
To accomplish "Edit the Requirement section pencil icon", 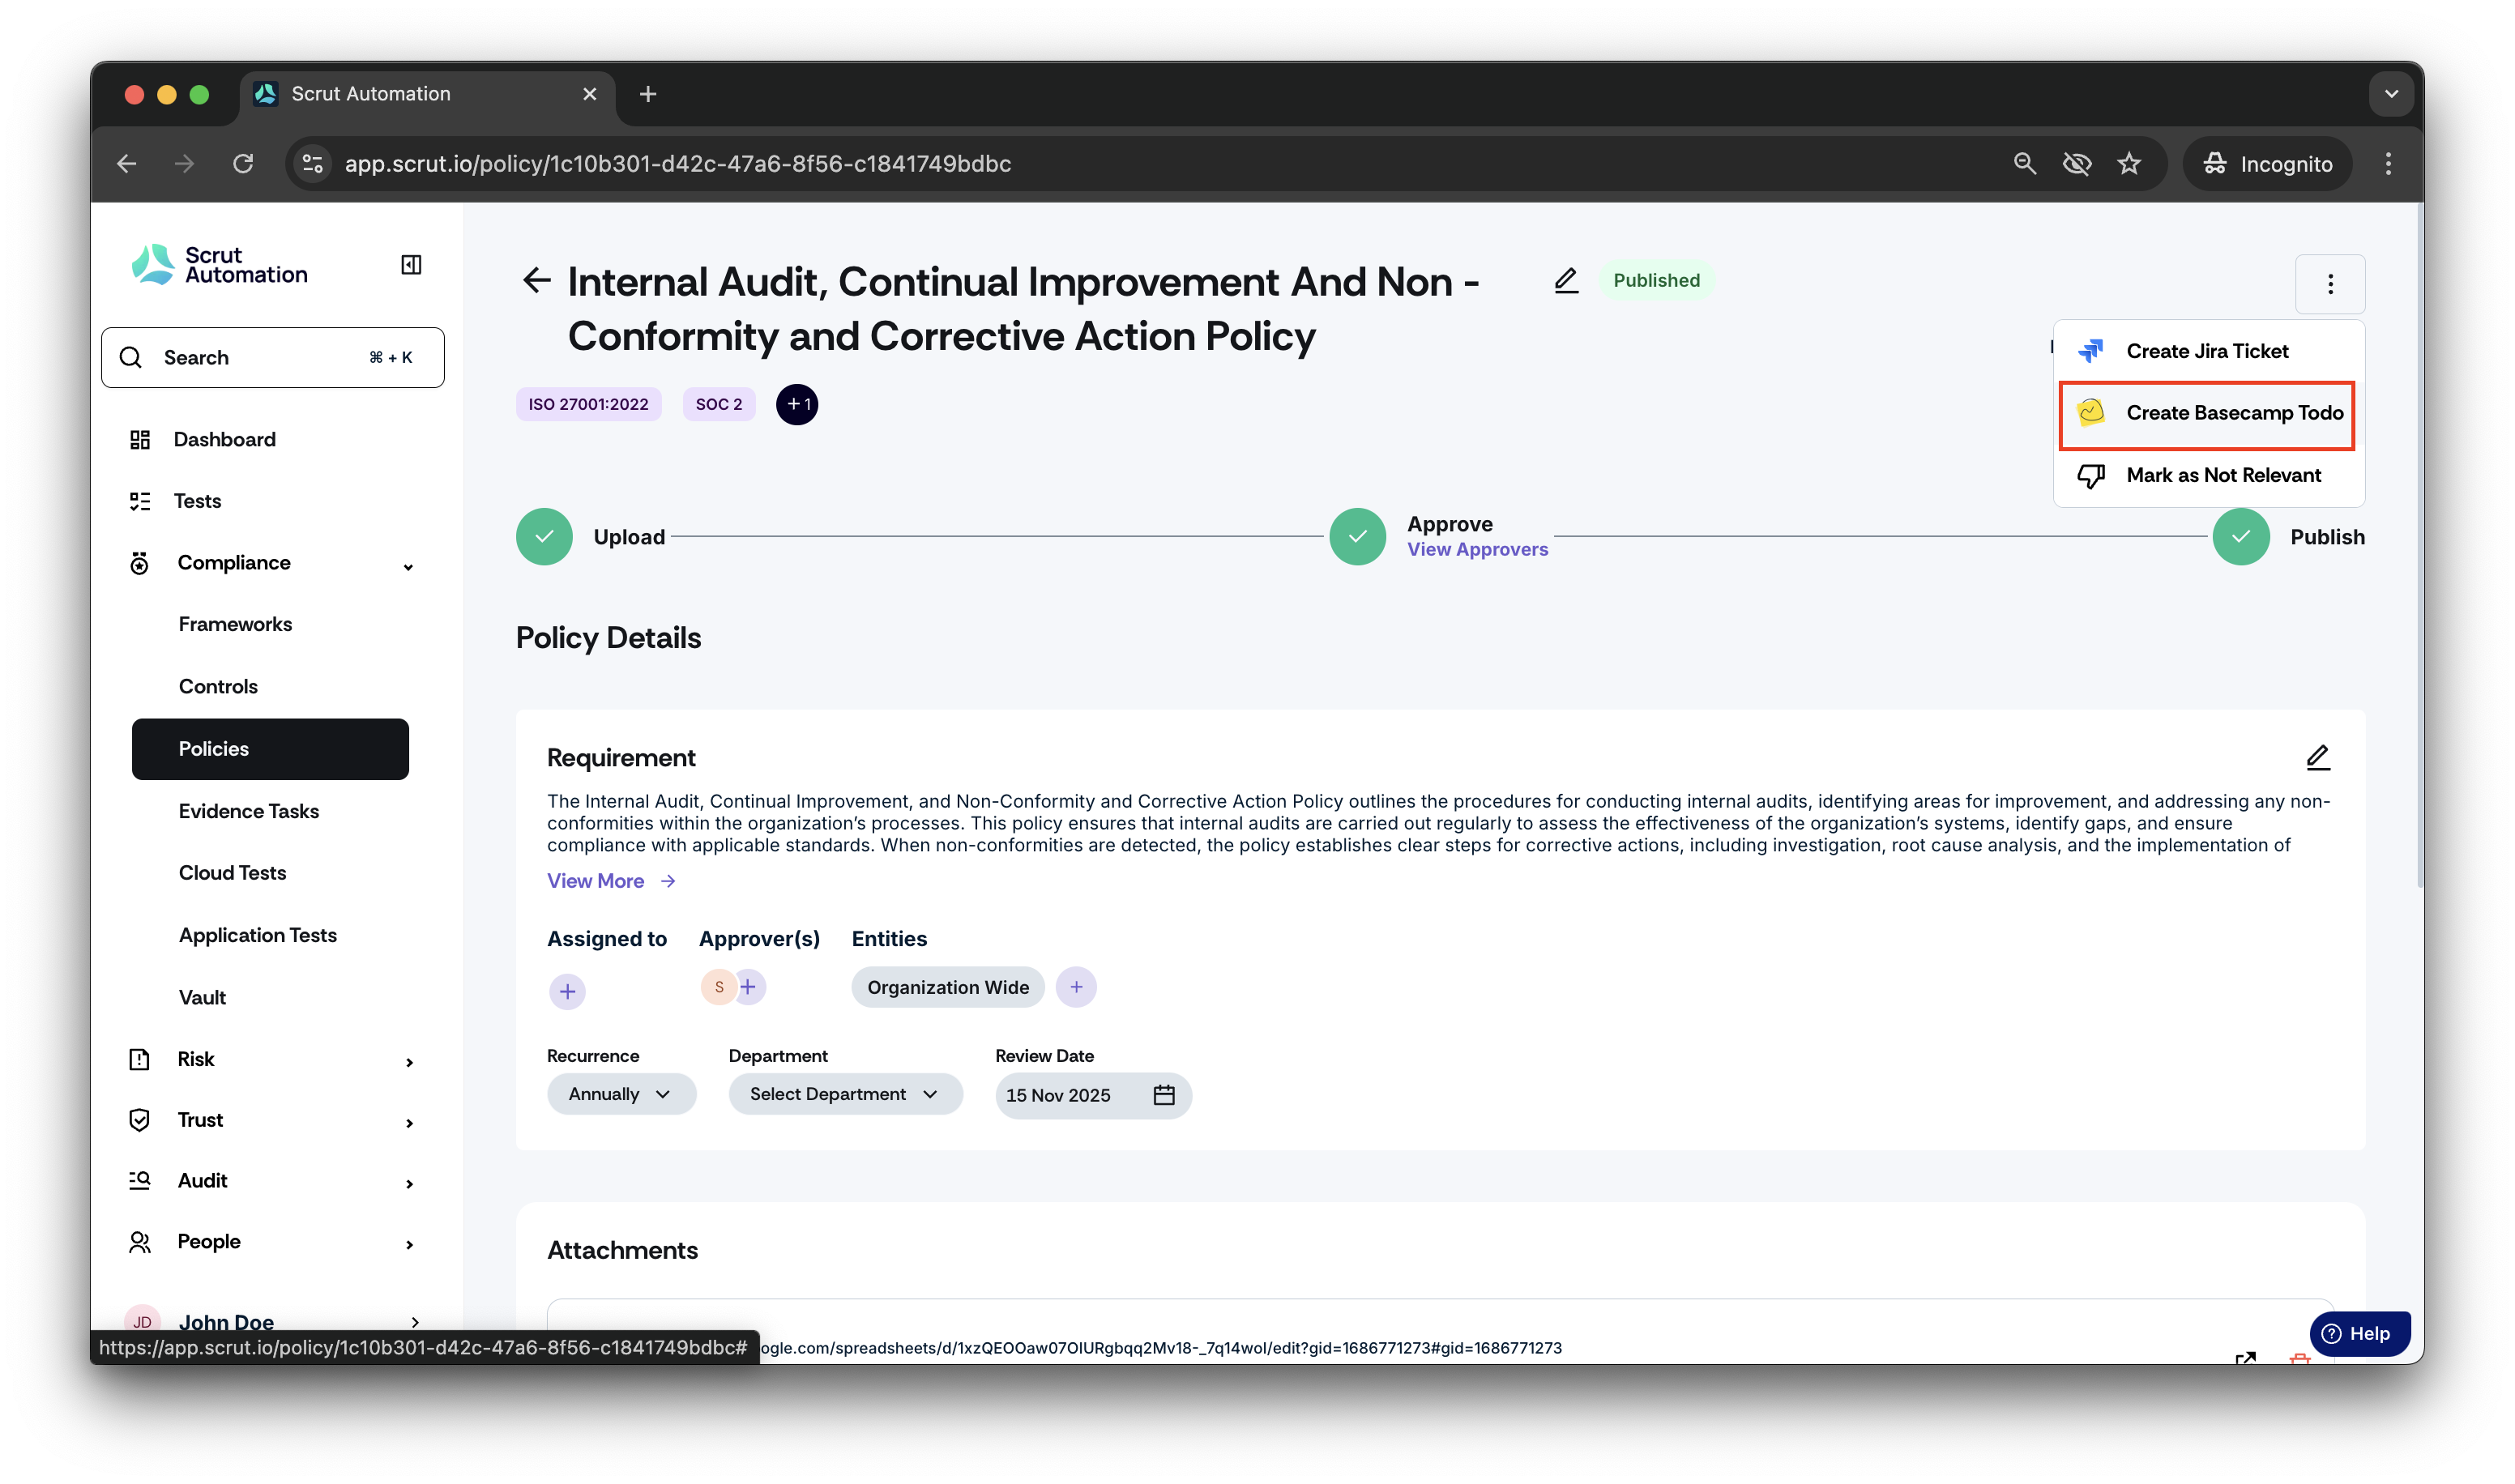I will 2318,758.
